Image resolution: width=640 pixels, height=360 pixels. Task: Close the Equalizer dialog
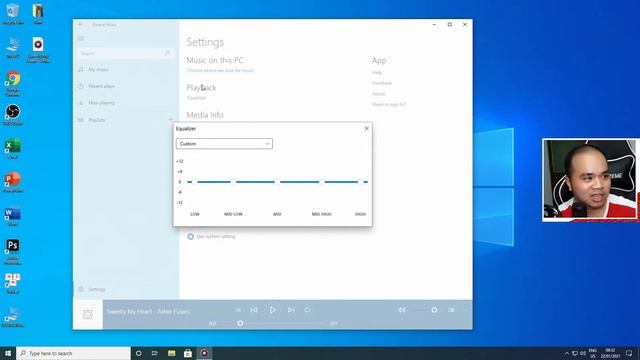coord(366,129)
